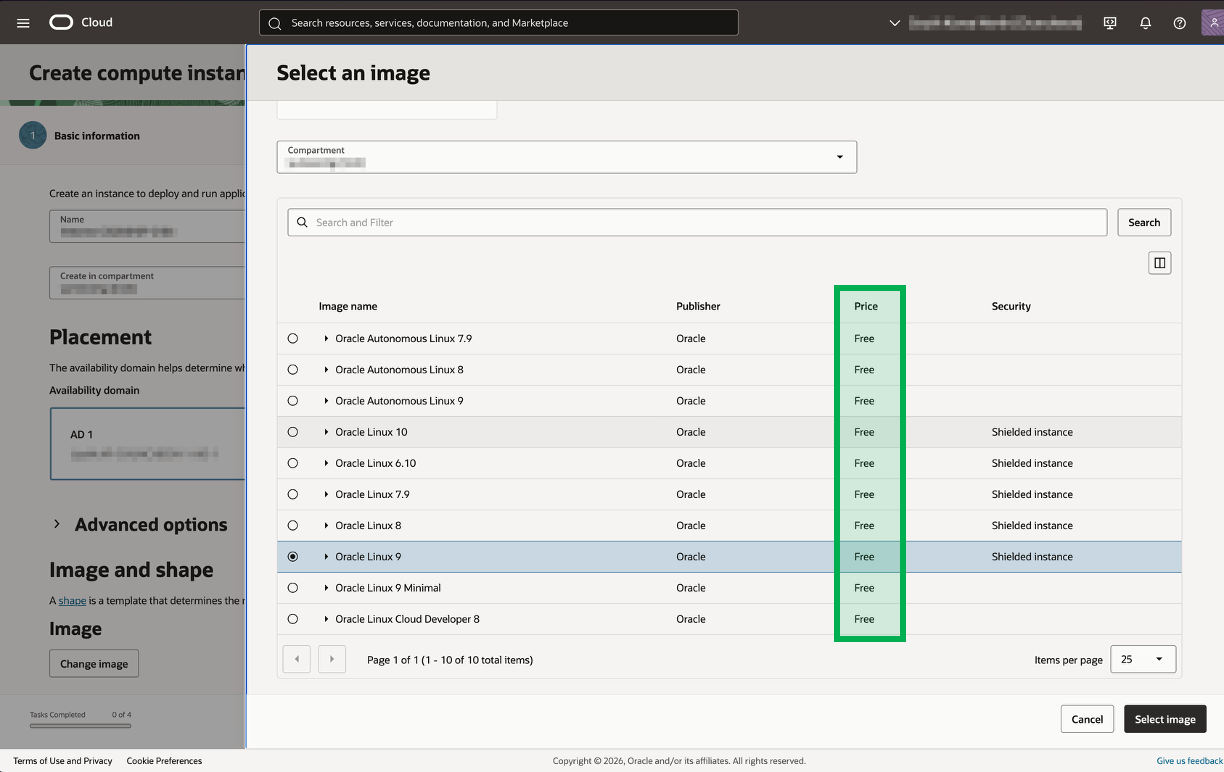Focus the top global search bar
Image resolution: width=1224 pixels, height=772 pixels.
[x=499, y=23]
